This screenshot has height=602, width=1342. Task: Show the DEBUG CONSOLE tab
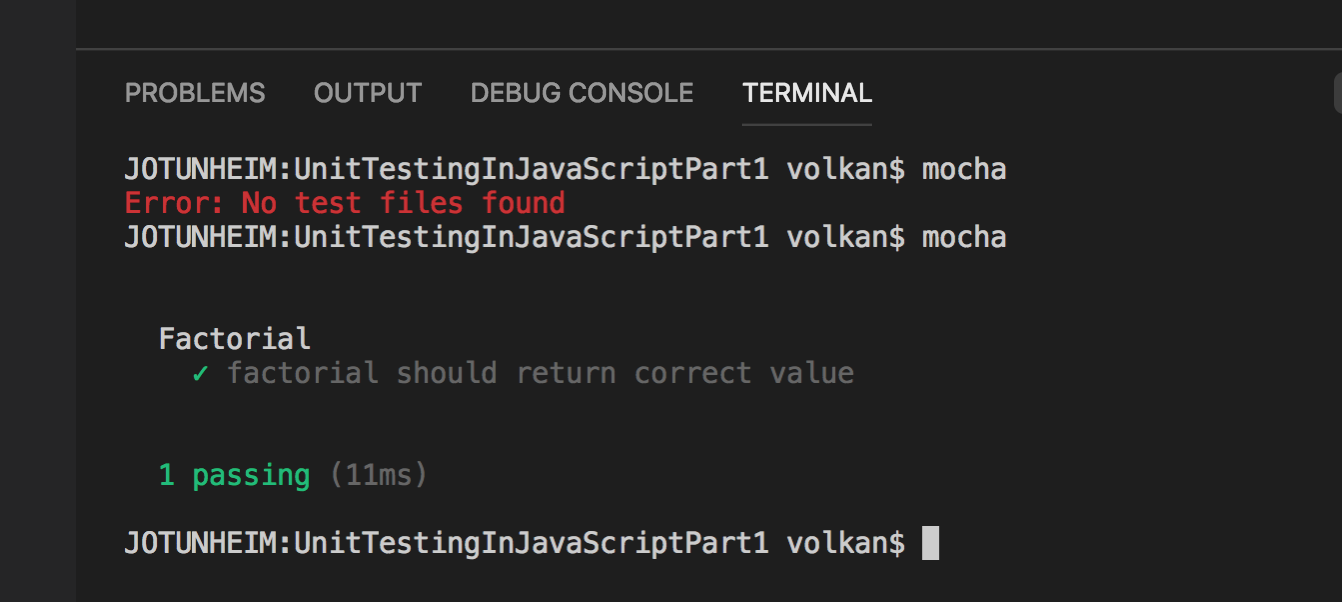[581, 93]
